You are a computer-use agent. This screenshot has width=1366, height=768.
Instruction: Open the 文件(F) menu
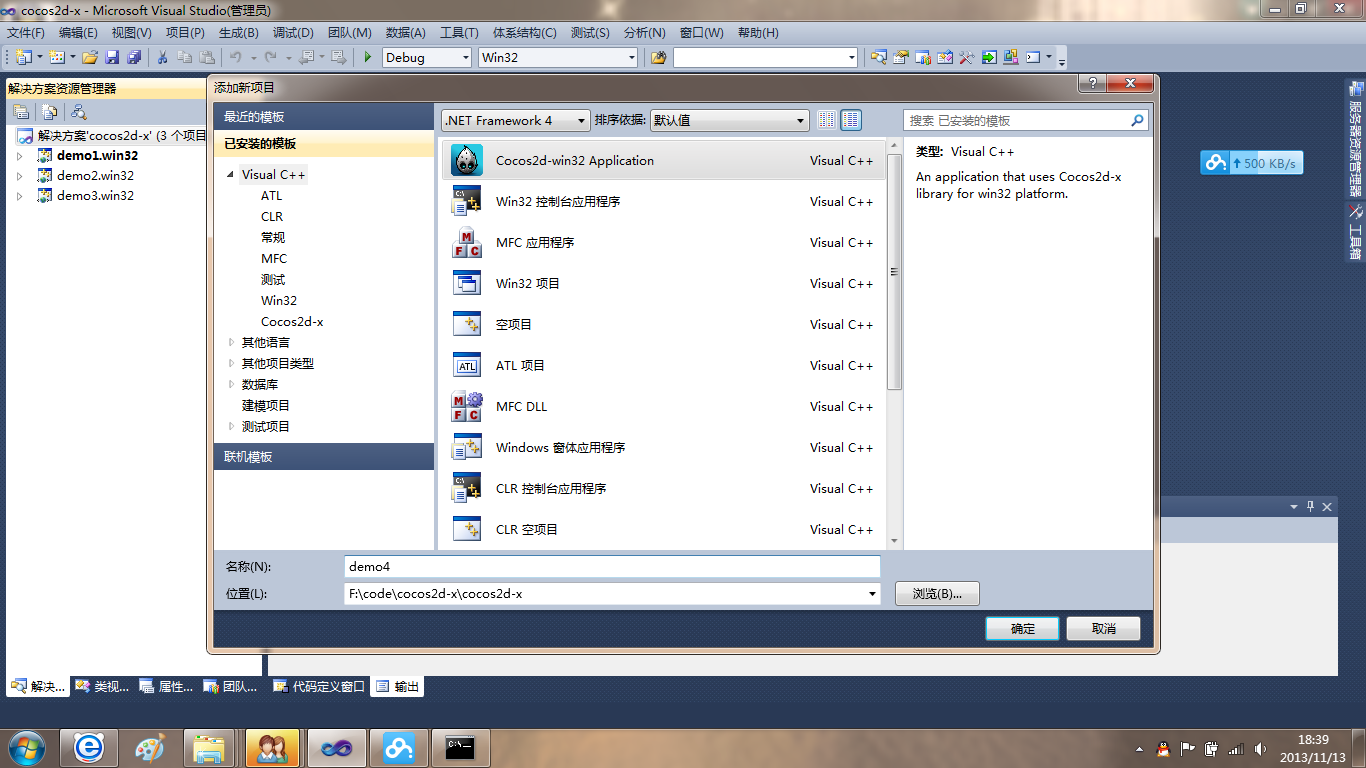[26, 33]
